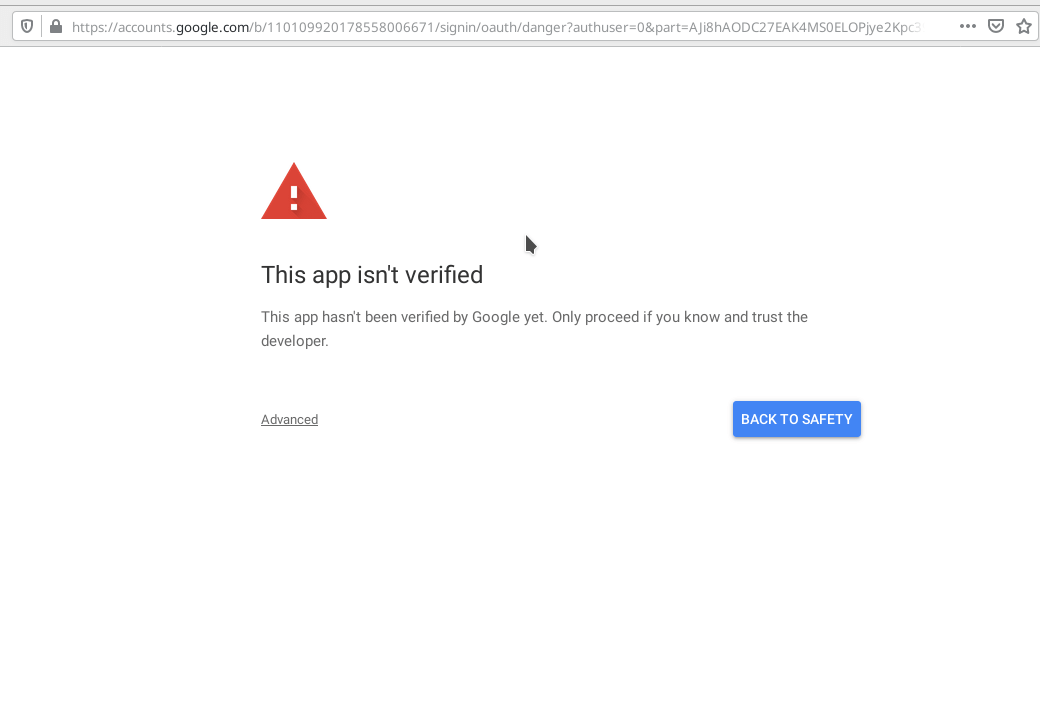Click the https protocol text in URL
Image resolution: width=1040 pixels, height=702 pixels.
pos(86,27)
